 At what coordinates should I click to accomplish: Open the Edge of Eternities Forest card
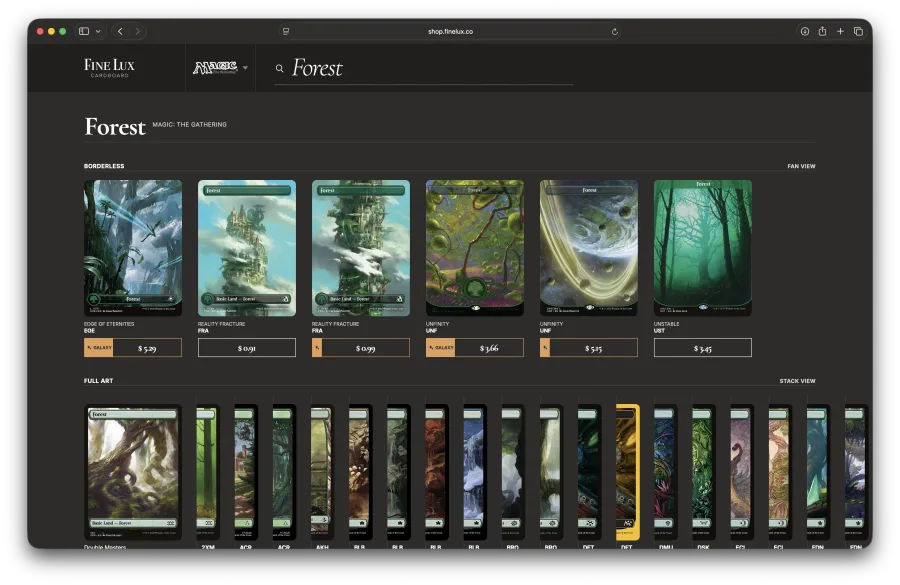tap(133, 248)
